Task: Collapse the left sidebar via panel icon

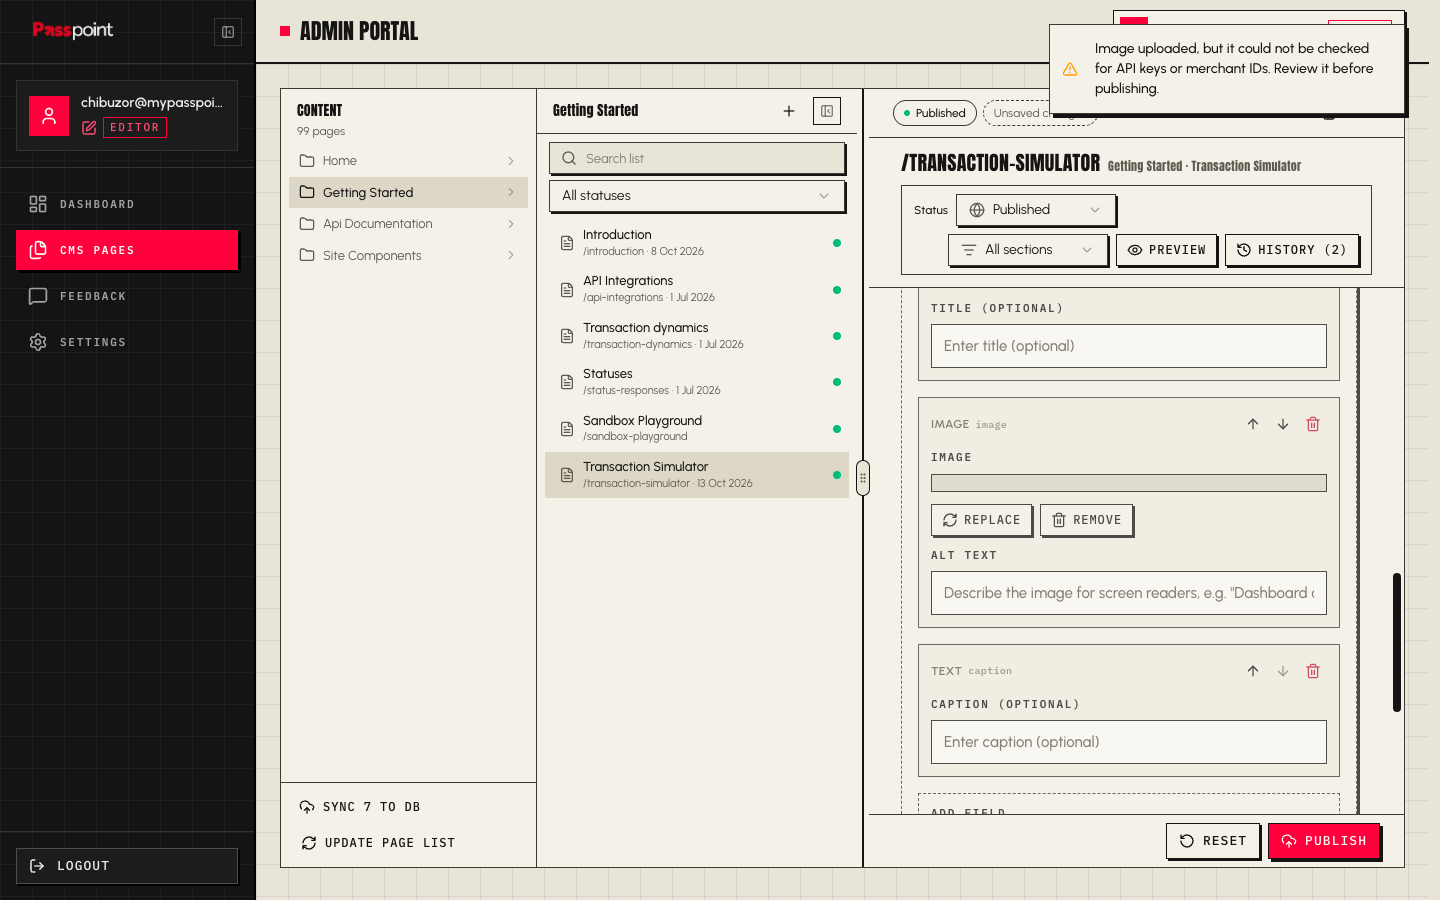Action: click(228, 32)
